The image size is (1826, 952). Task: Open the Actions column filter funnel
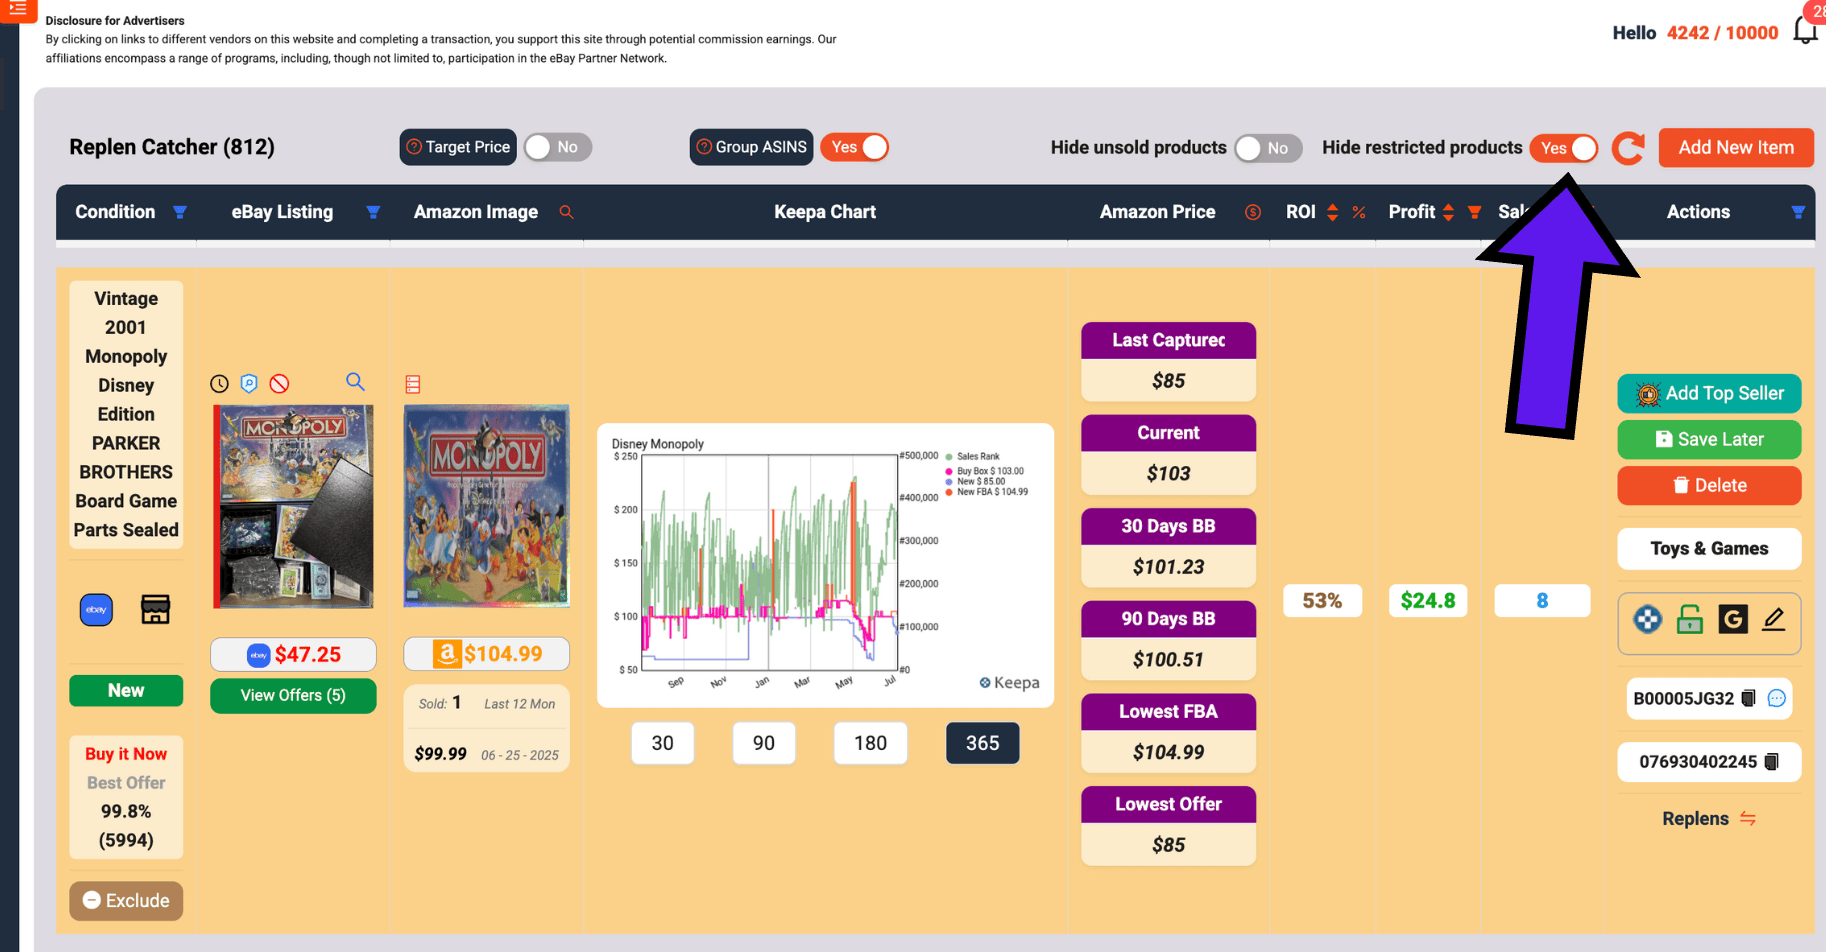pos(1798,212)
